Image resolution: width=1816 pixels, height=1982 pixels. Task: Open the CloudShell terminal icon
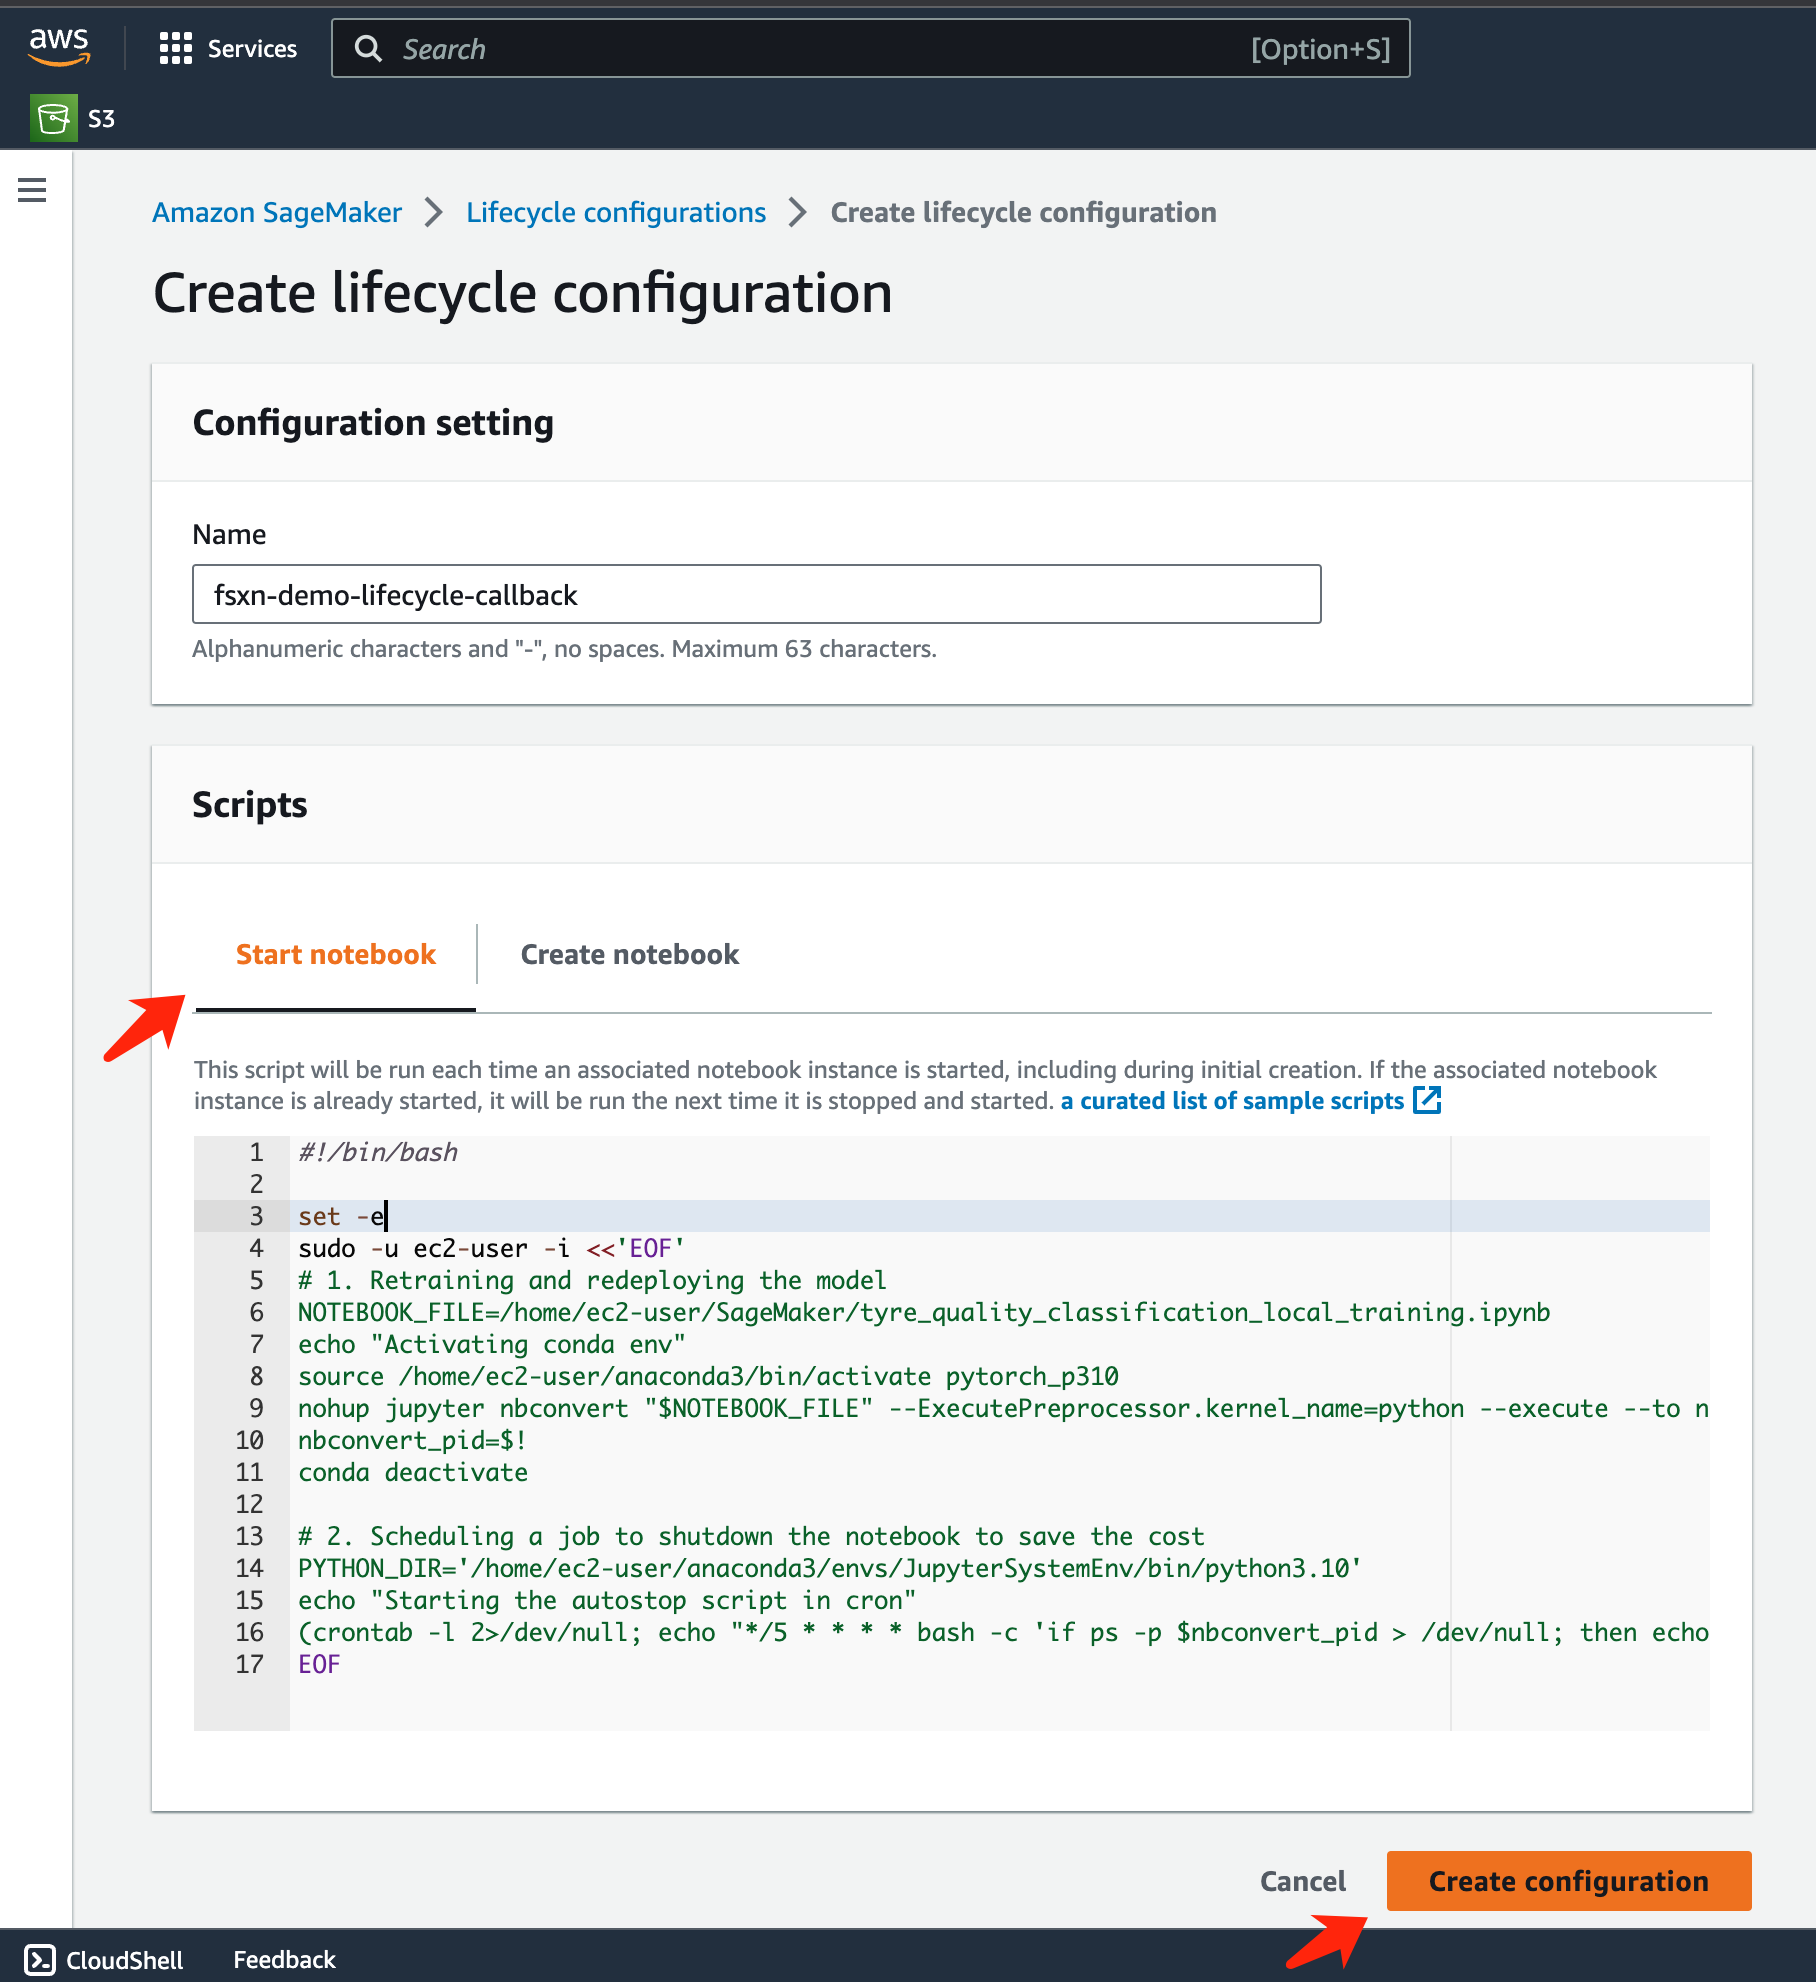40,1959
